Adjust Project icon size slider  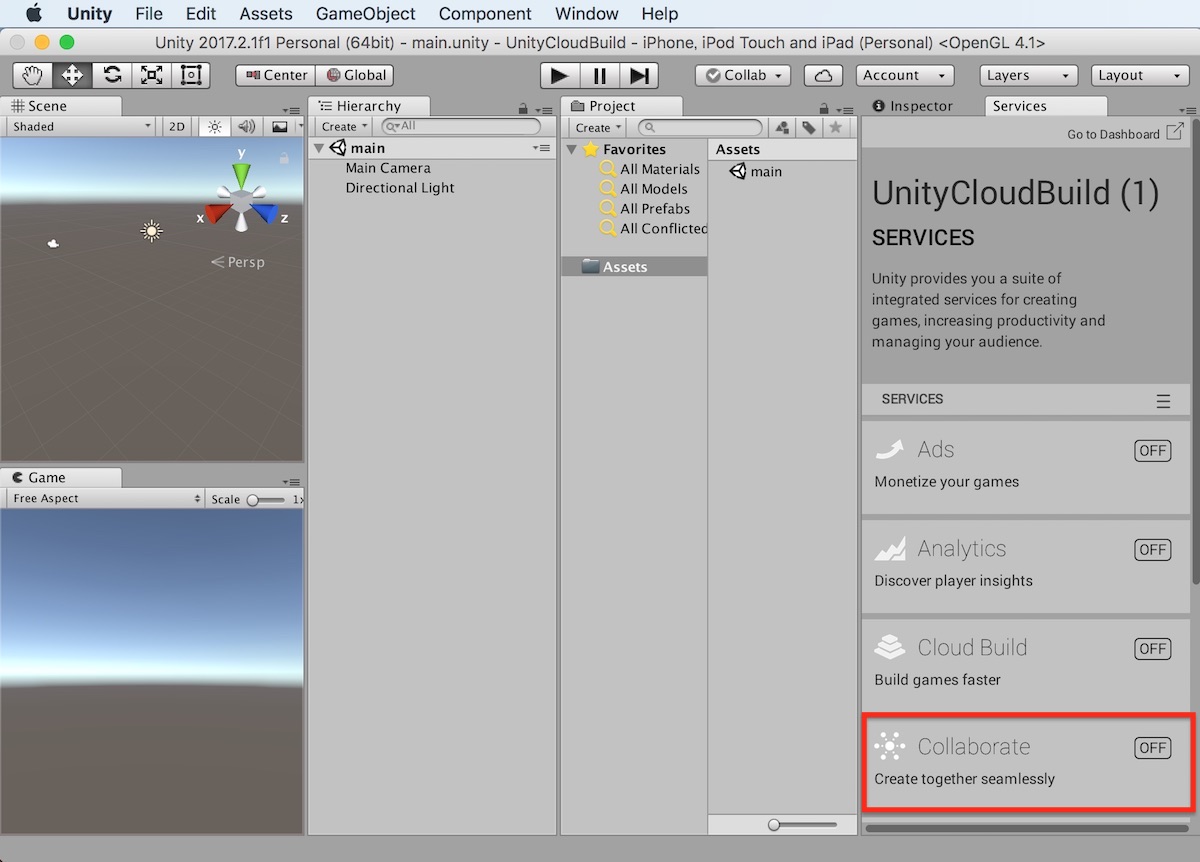[802, 825]
